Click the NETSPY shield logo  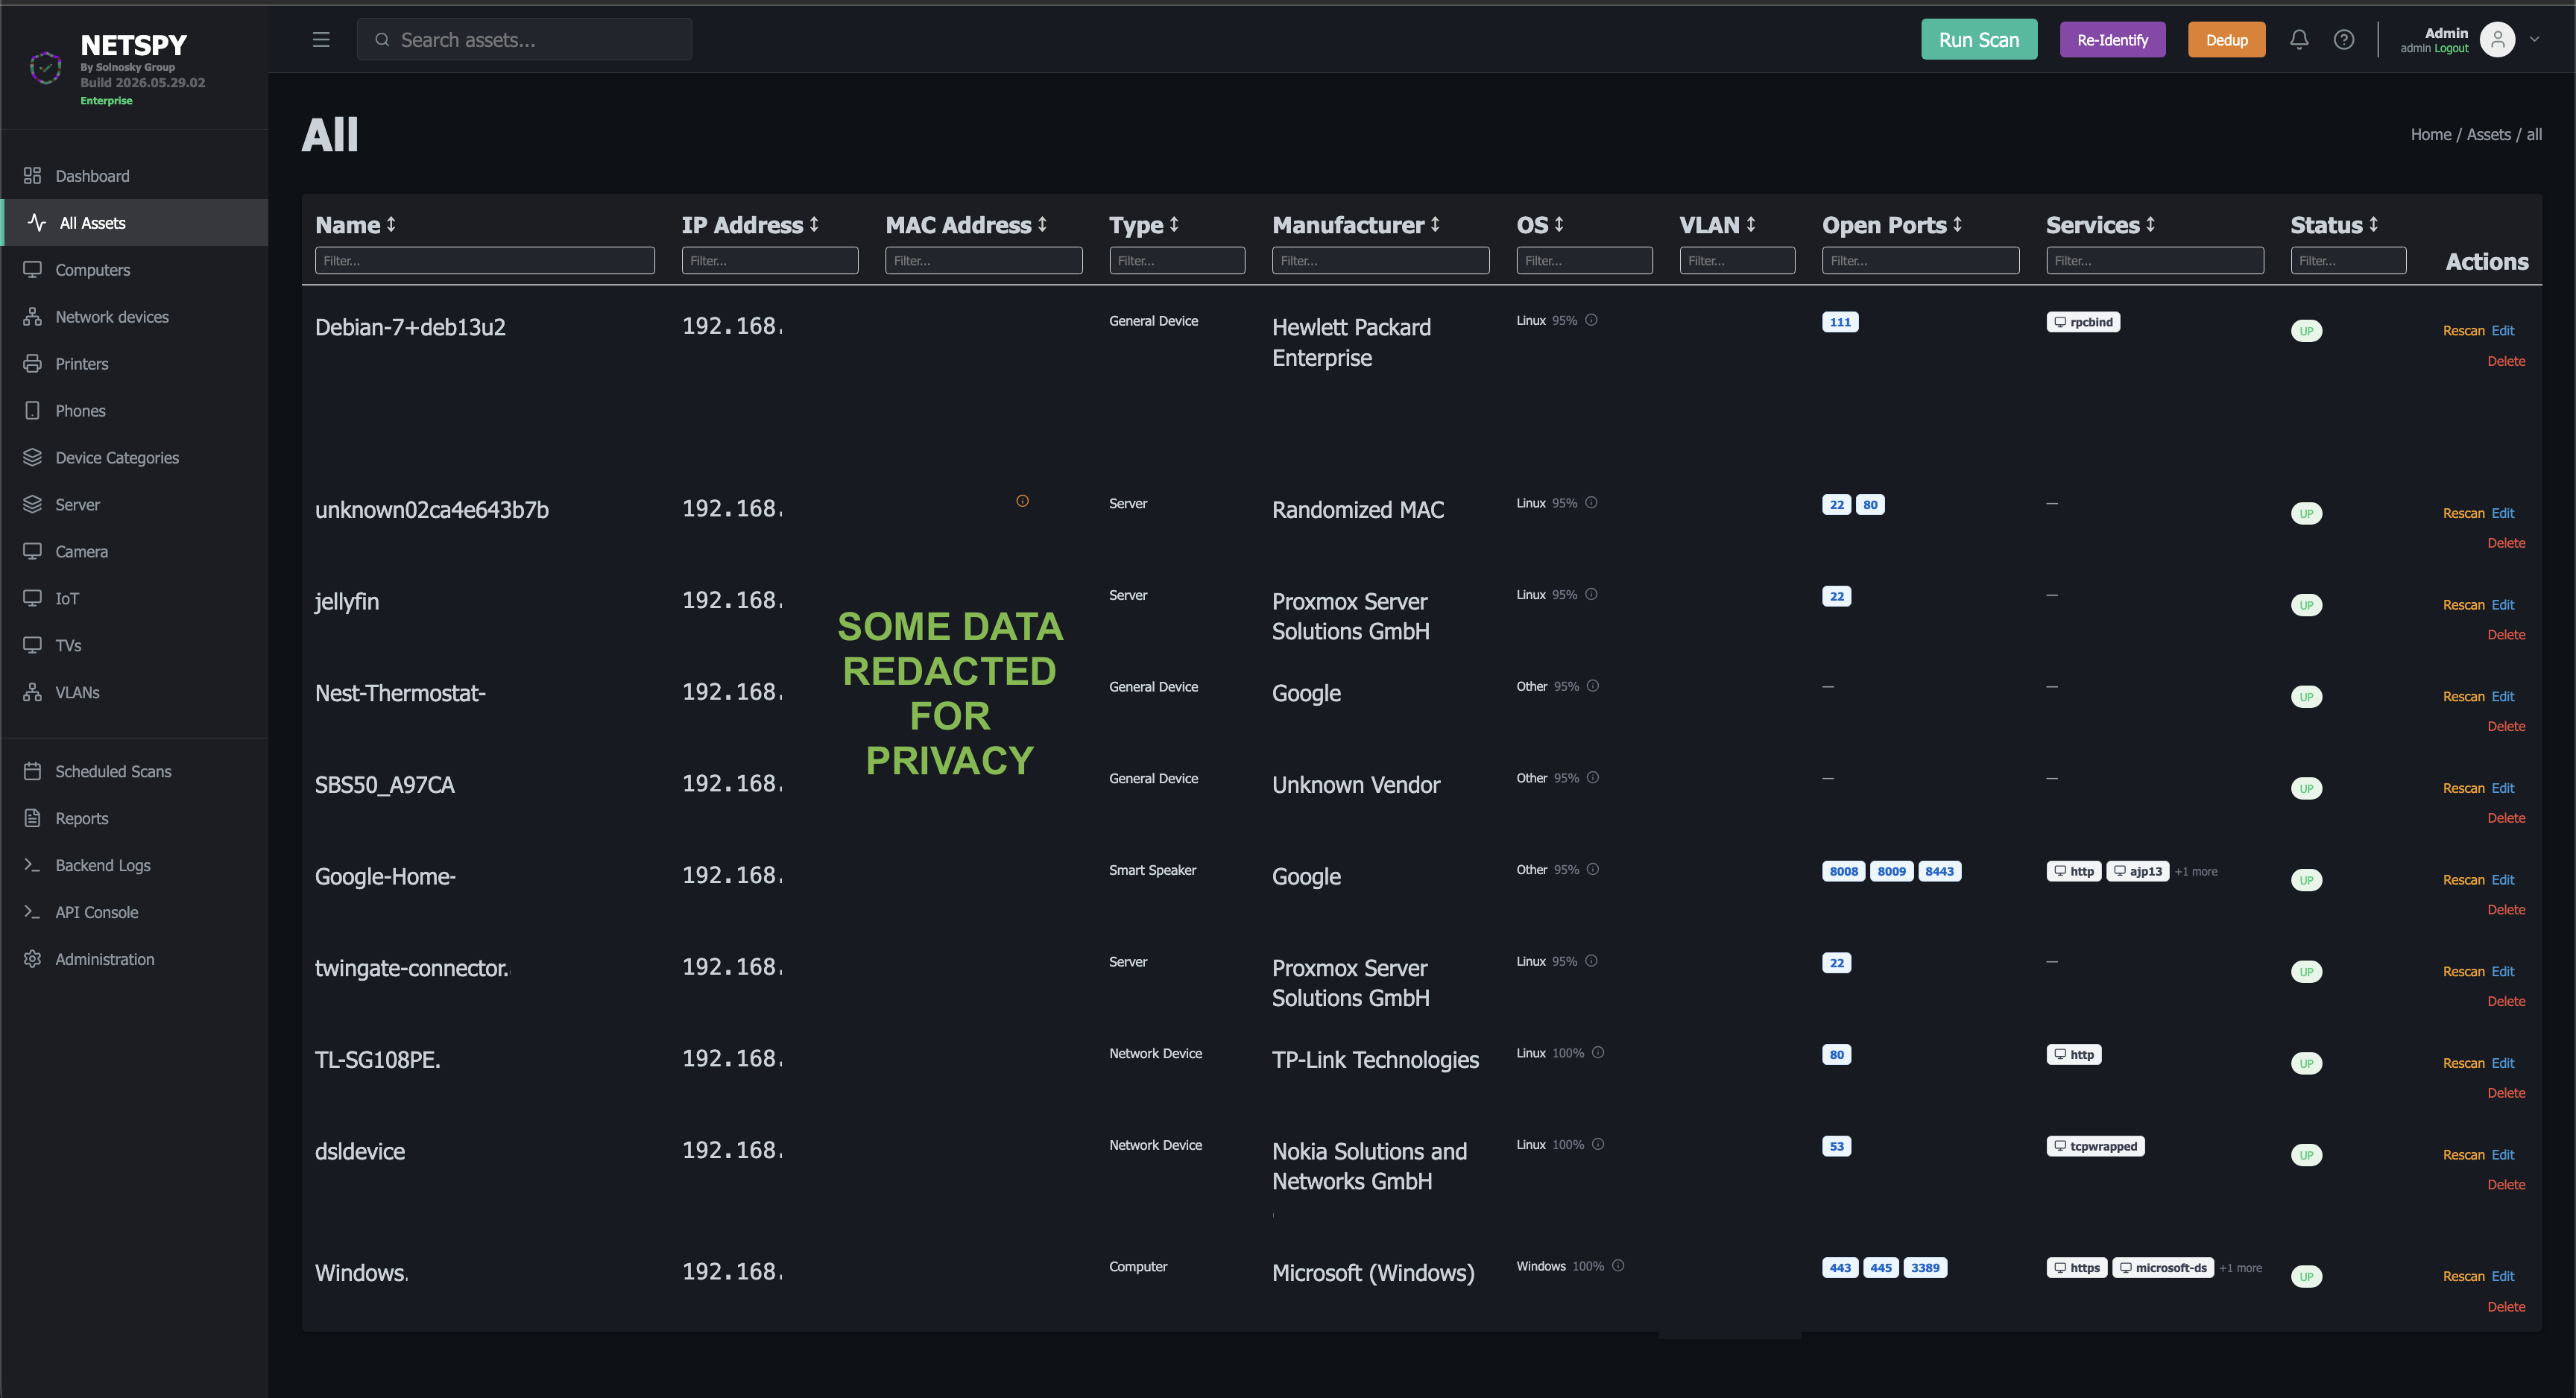[45, 68]
